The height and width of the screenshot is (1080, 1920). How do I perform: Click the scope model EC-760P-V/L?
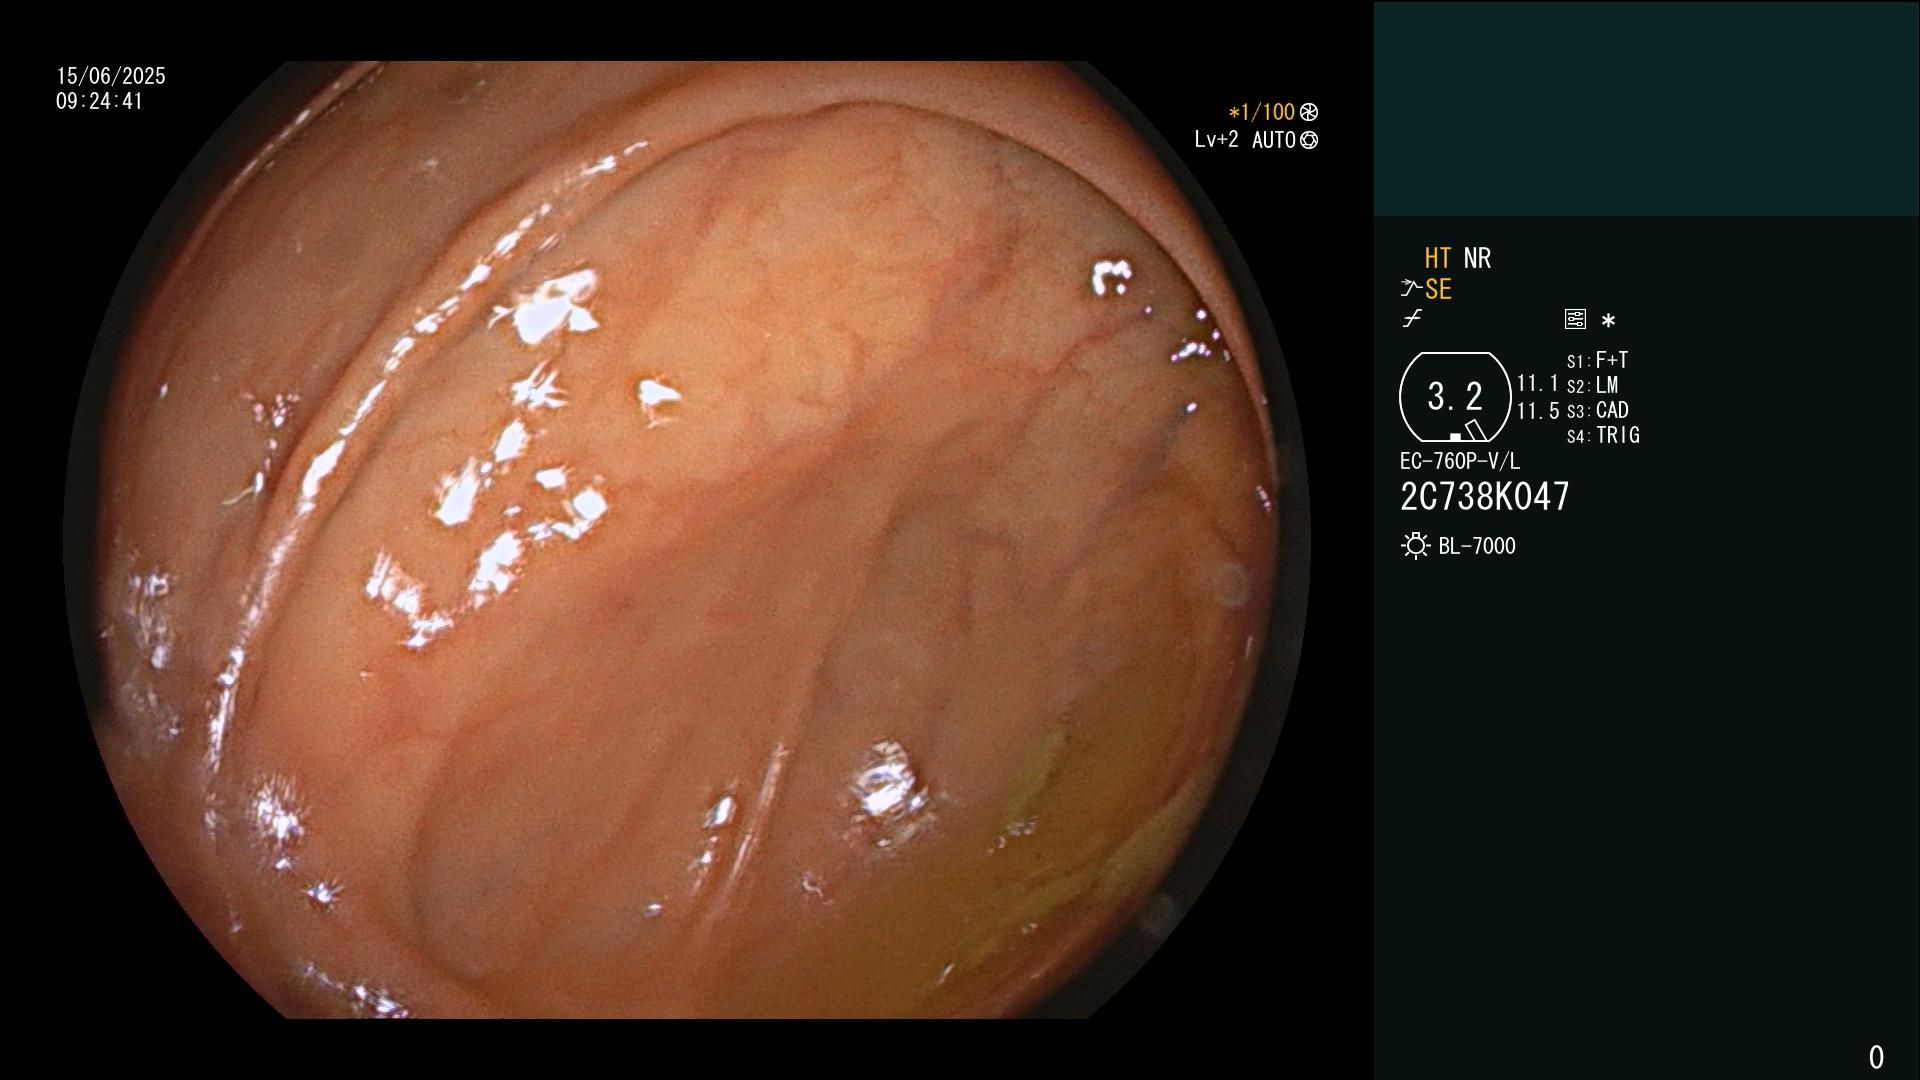[1459, 461]
